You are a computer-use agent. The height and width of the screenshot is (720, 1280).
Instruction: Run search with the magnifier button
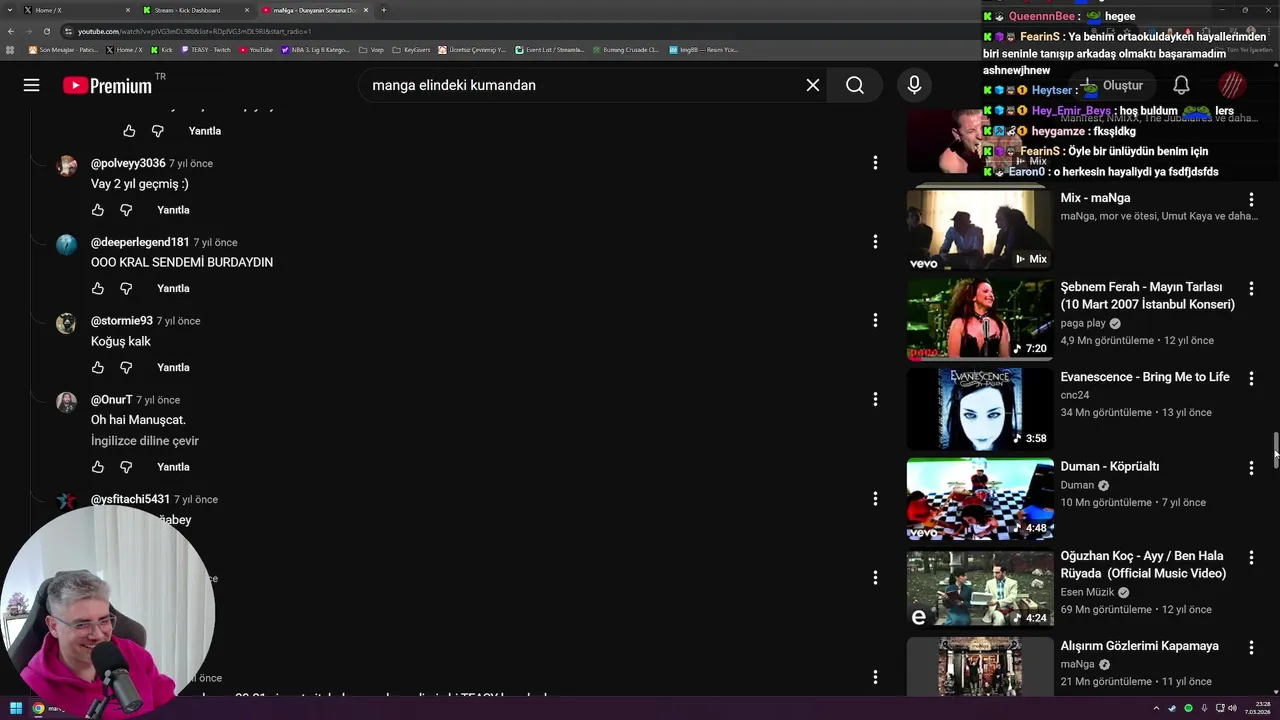(855, 85)
